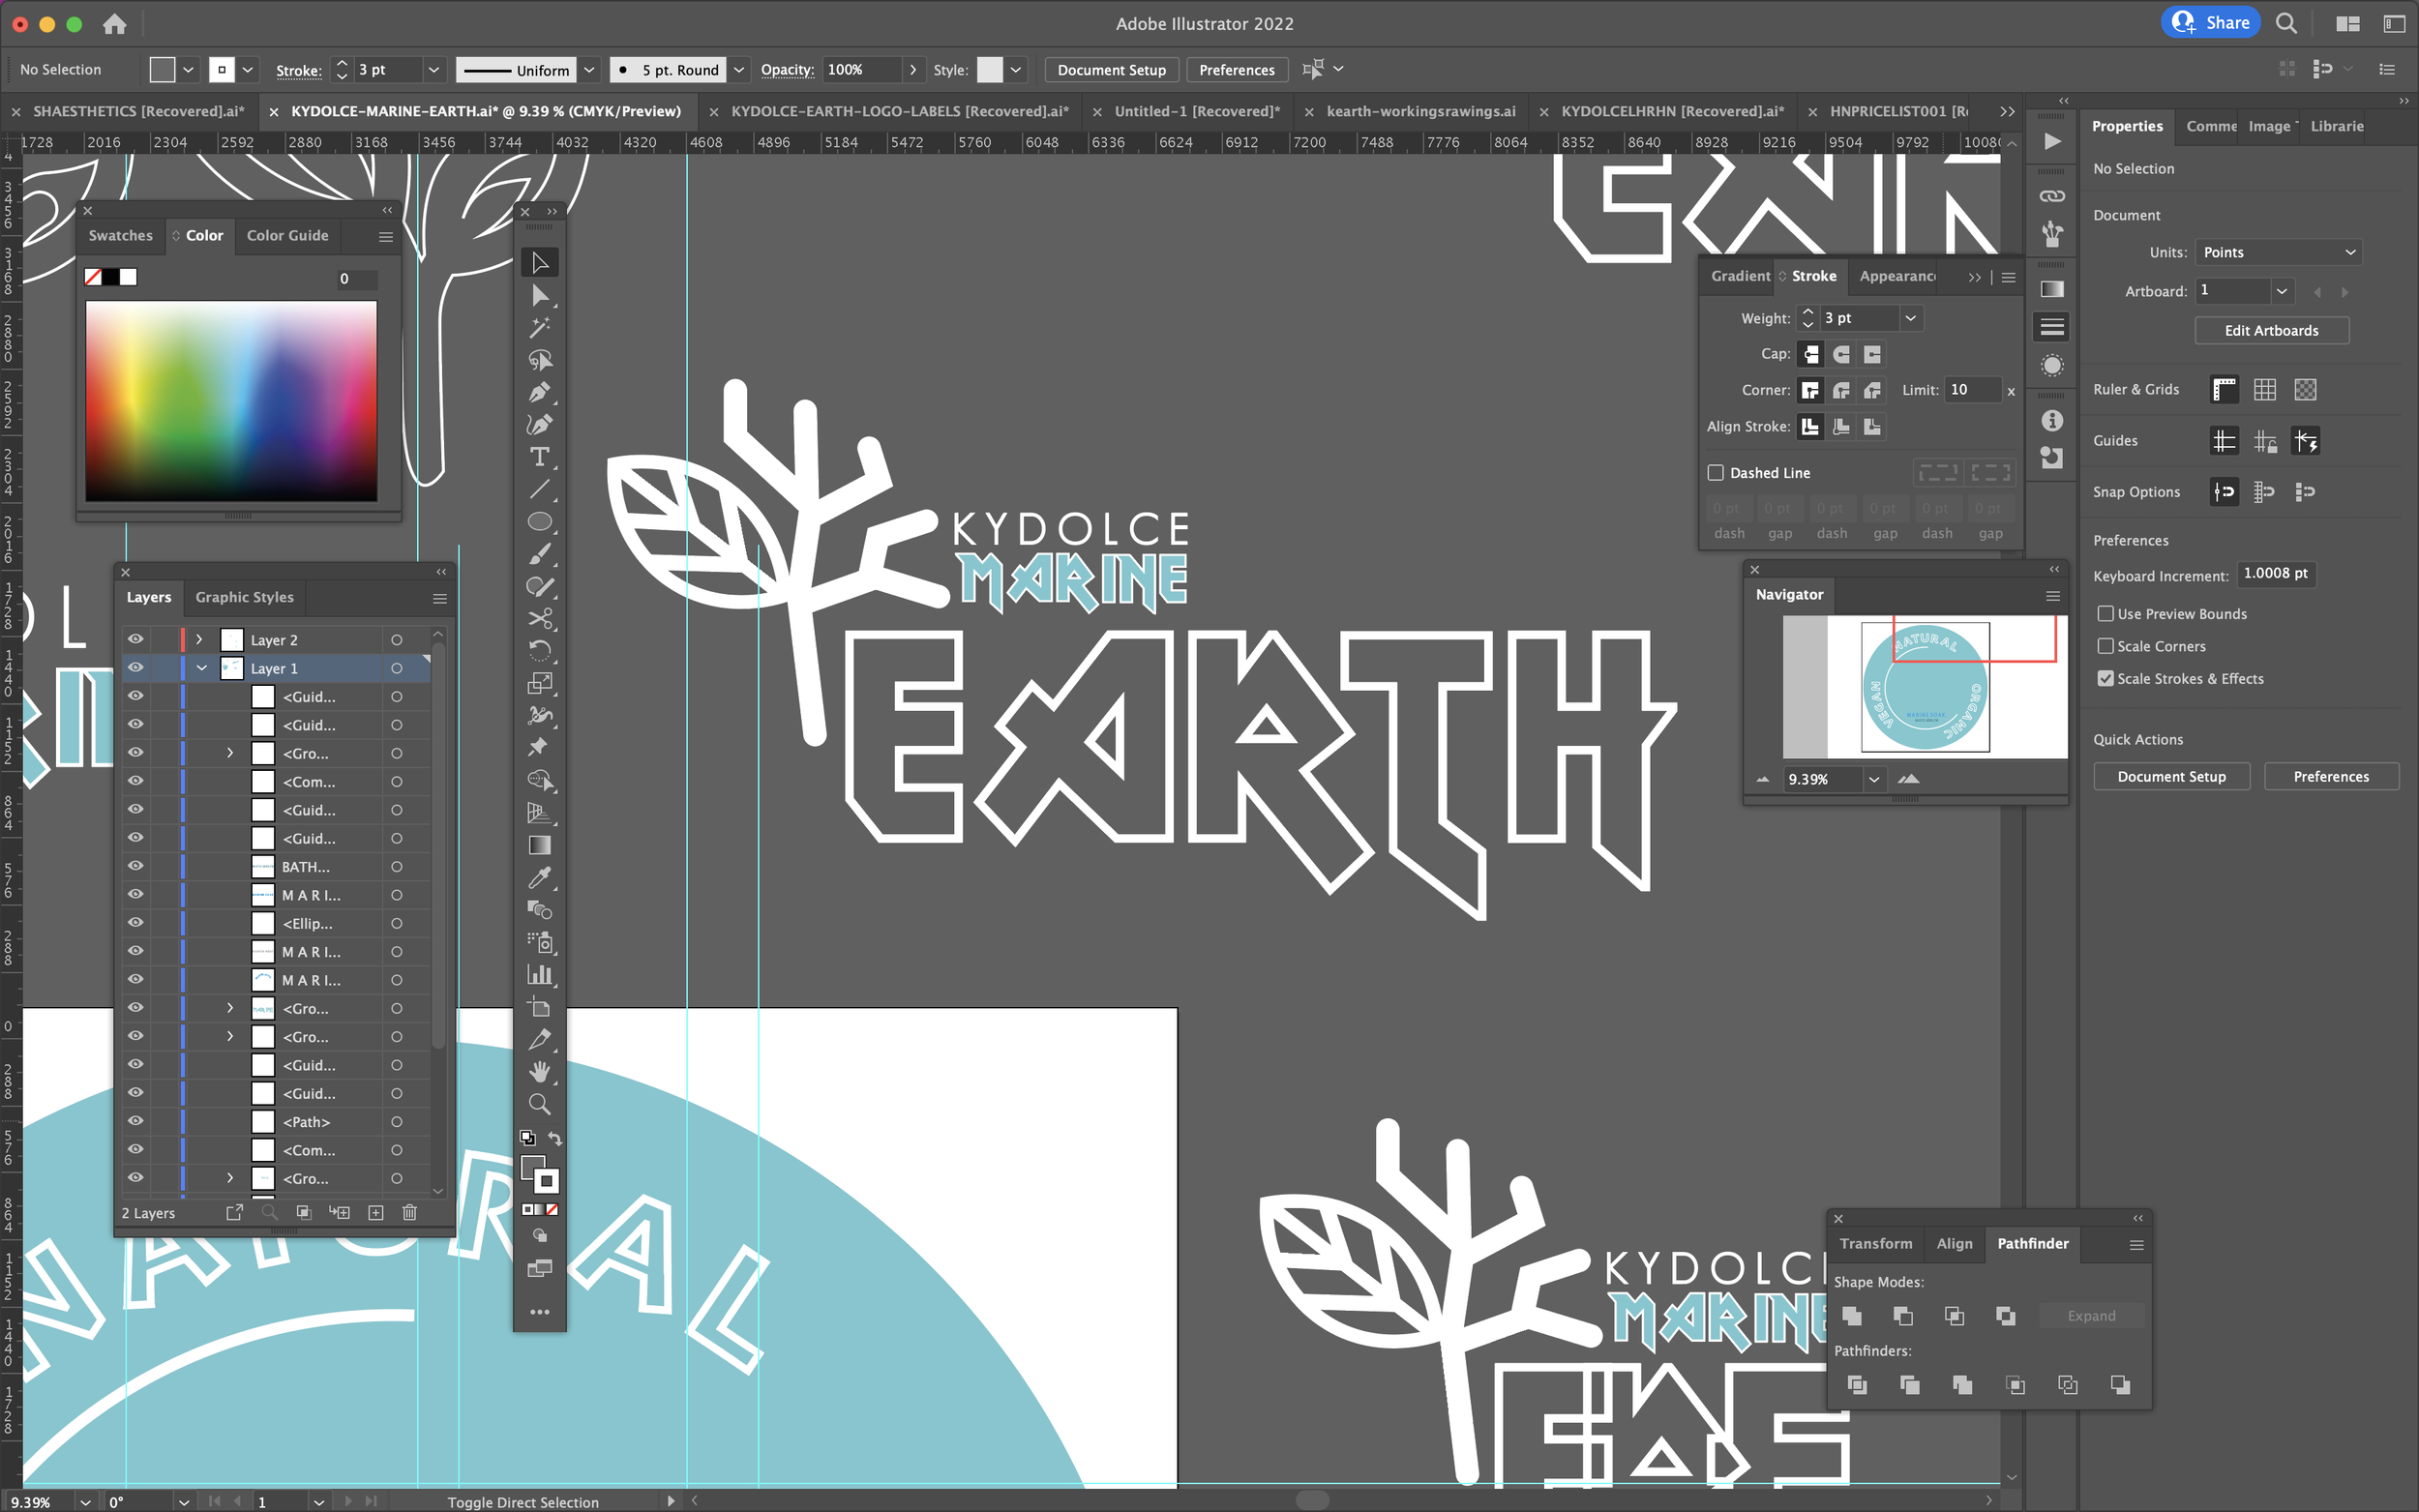Collapse Layer 1 in Layers panel

(x=202, y=668)
